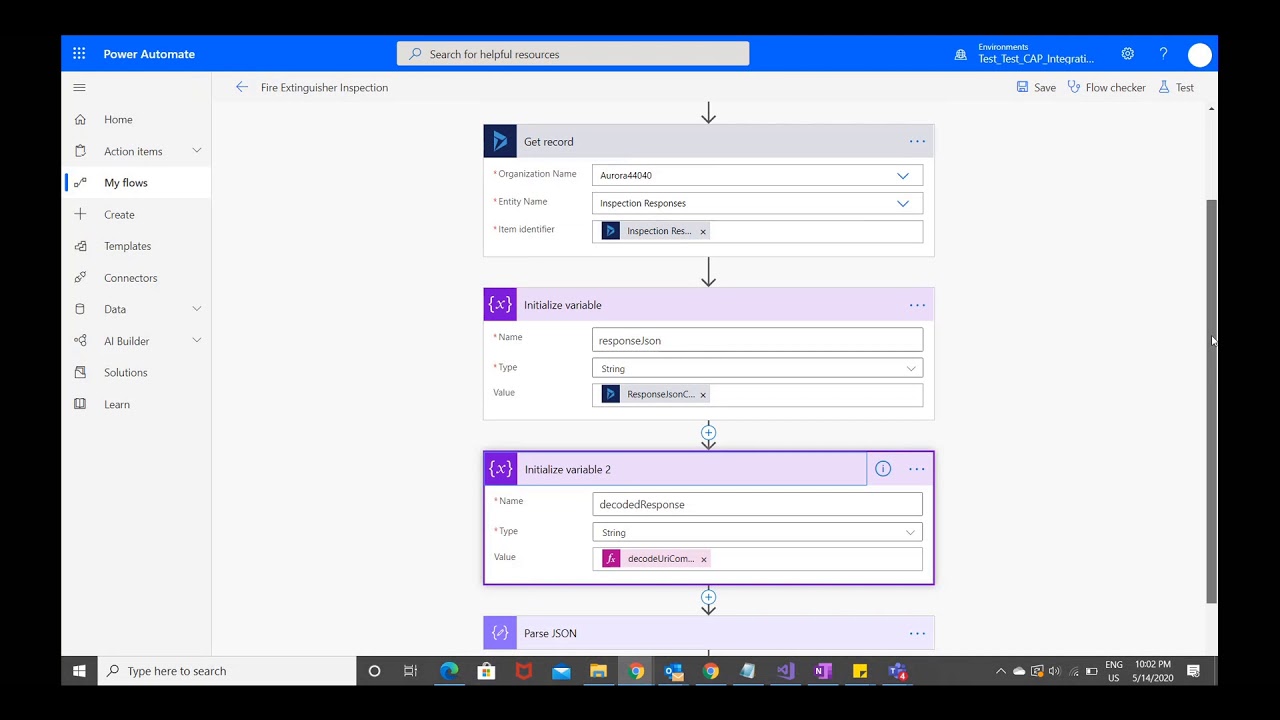
Task: Click scrollbar up arrow at top
Action: pyautogui.click(x=1212, y=109)
